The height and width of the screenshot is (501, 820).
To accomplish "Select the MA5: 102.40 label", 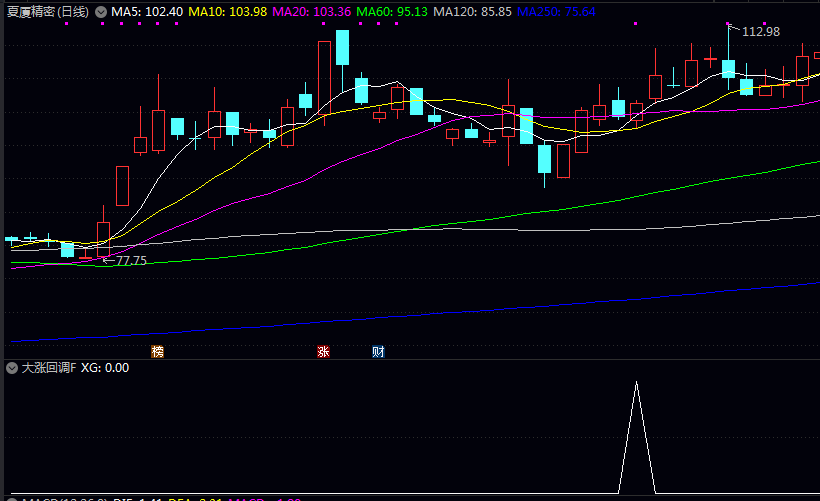I will [x=147, y=12].
